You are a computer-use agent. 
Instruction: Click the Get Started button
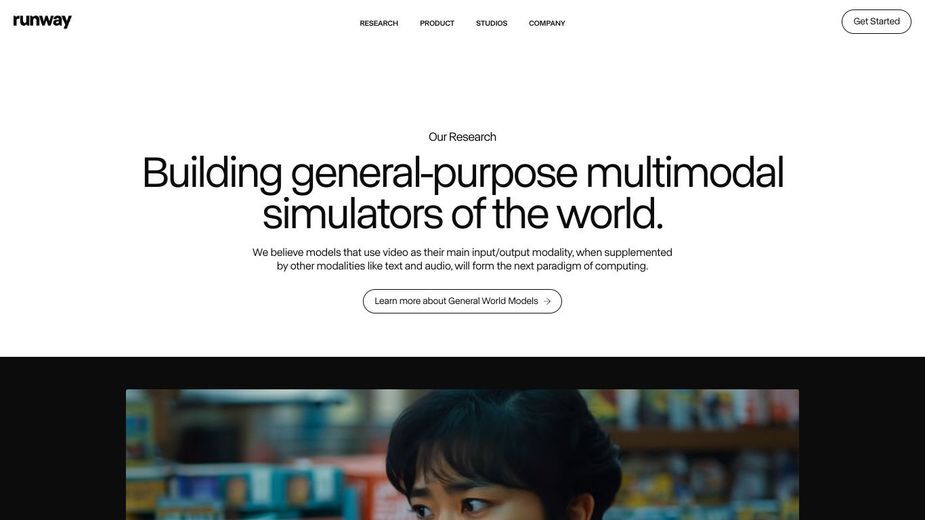pos(876,21)
